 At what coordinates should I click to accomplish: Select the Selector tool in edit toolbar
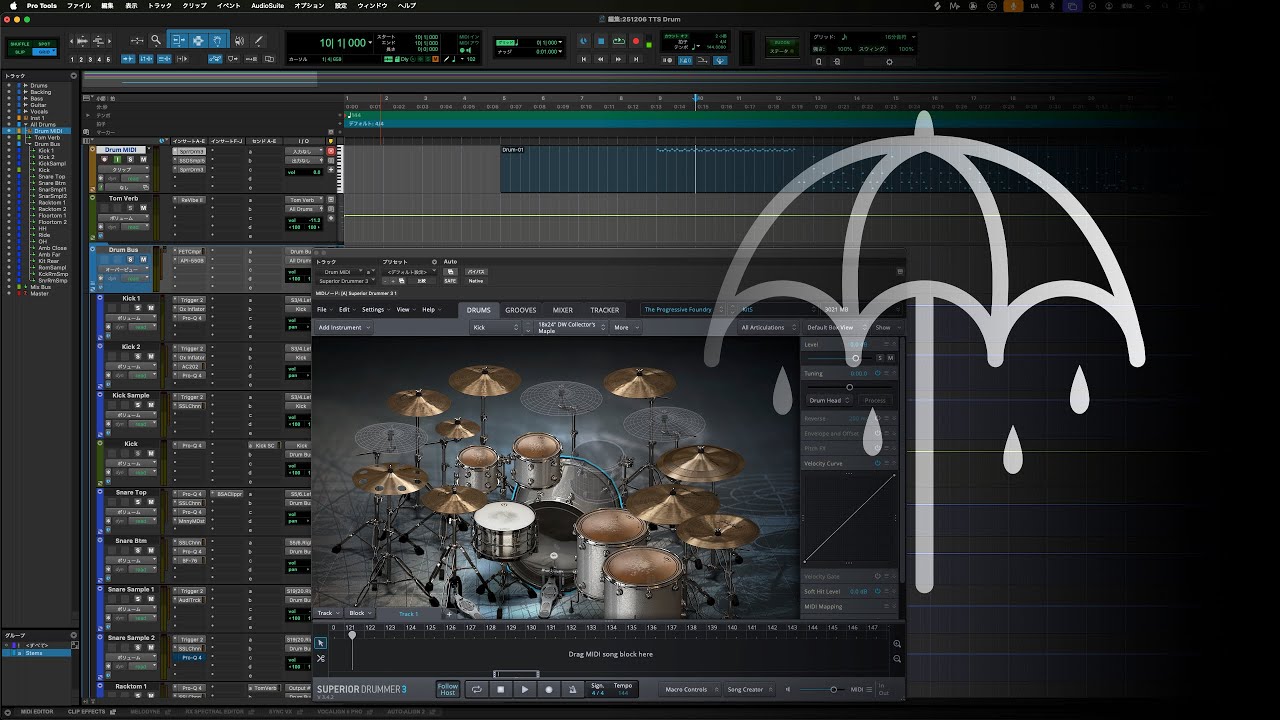pos(198,41)
